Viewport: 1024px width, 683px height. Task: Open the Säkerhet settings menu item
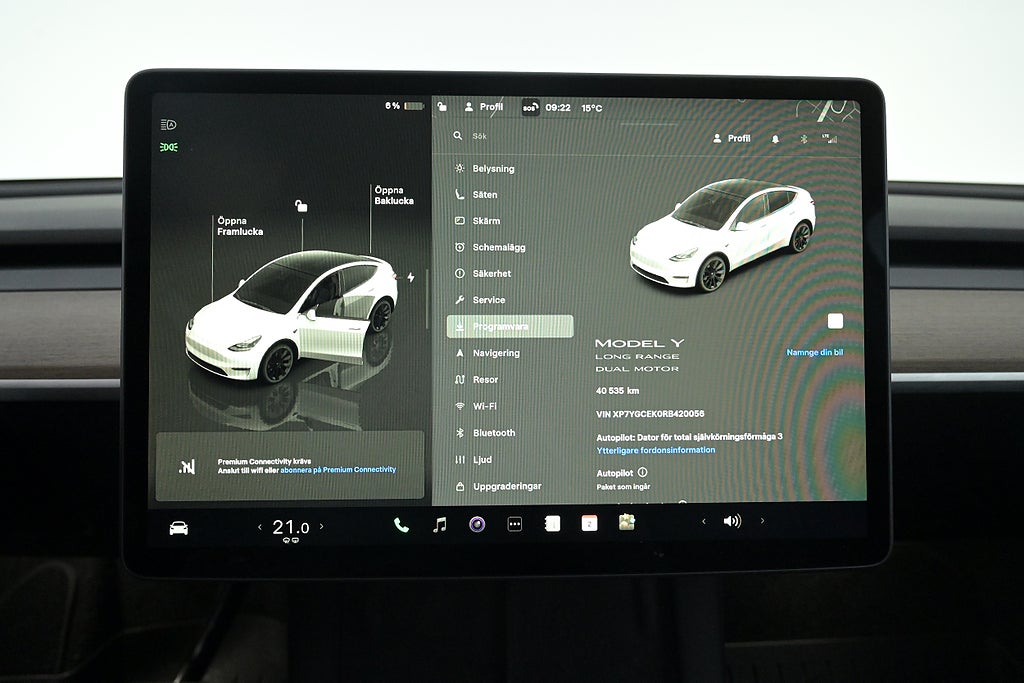pos(491,273)
